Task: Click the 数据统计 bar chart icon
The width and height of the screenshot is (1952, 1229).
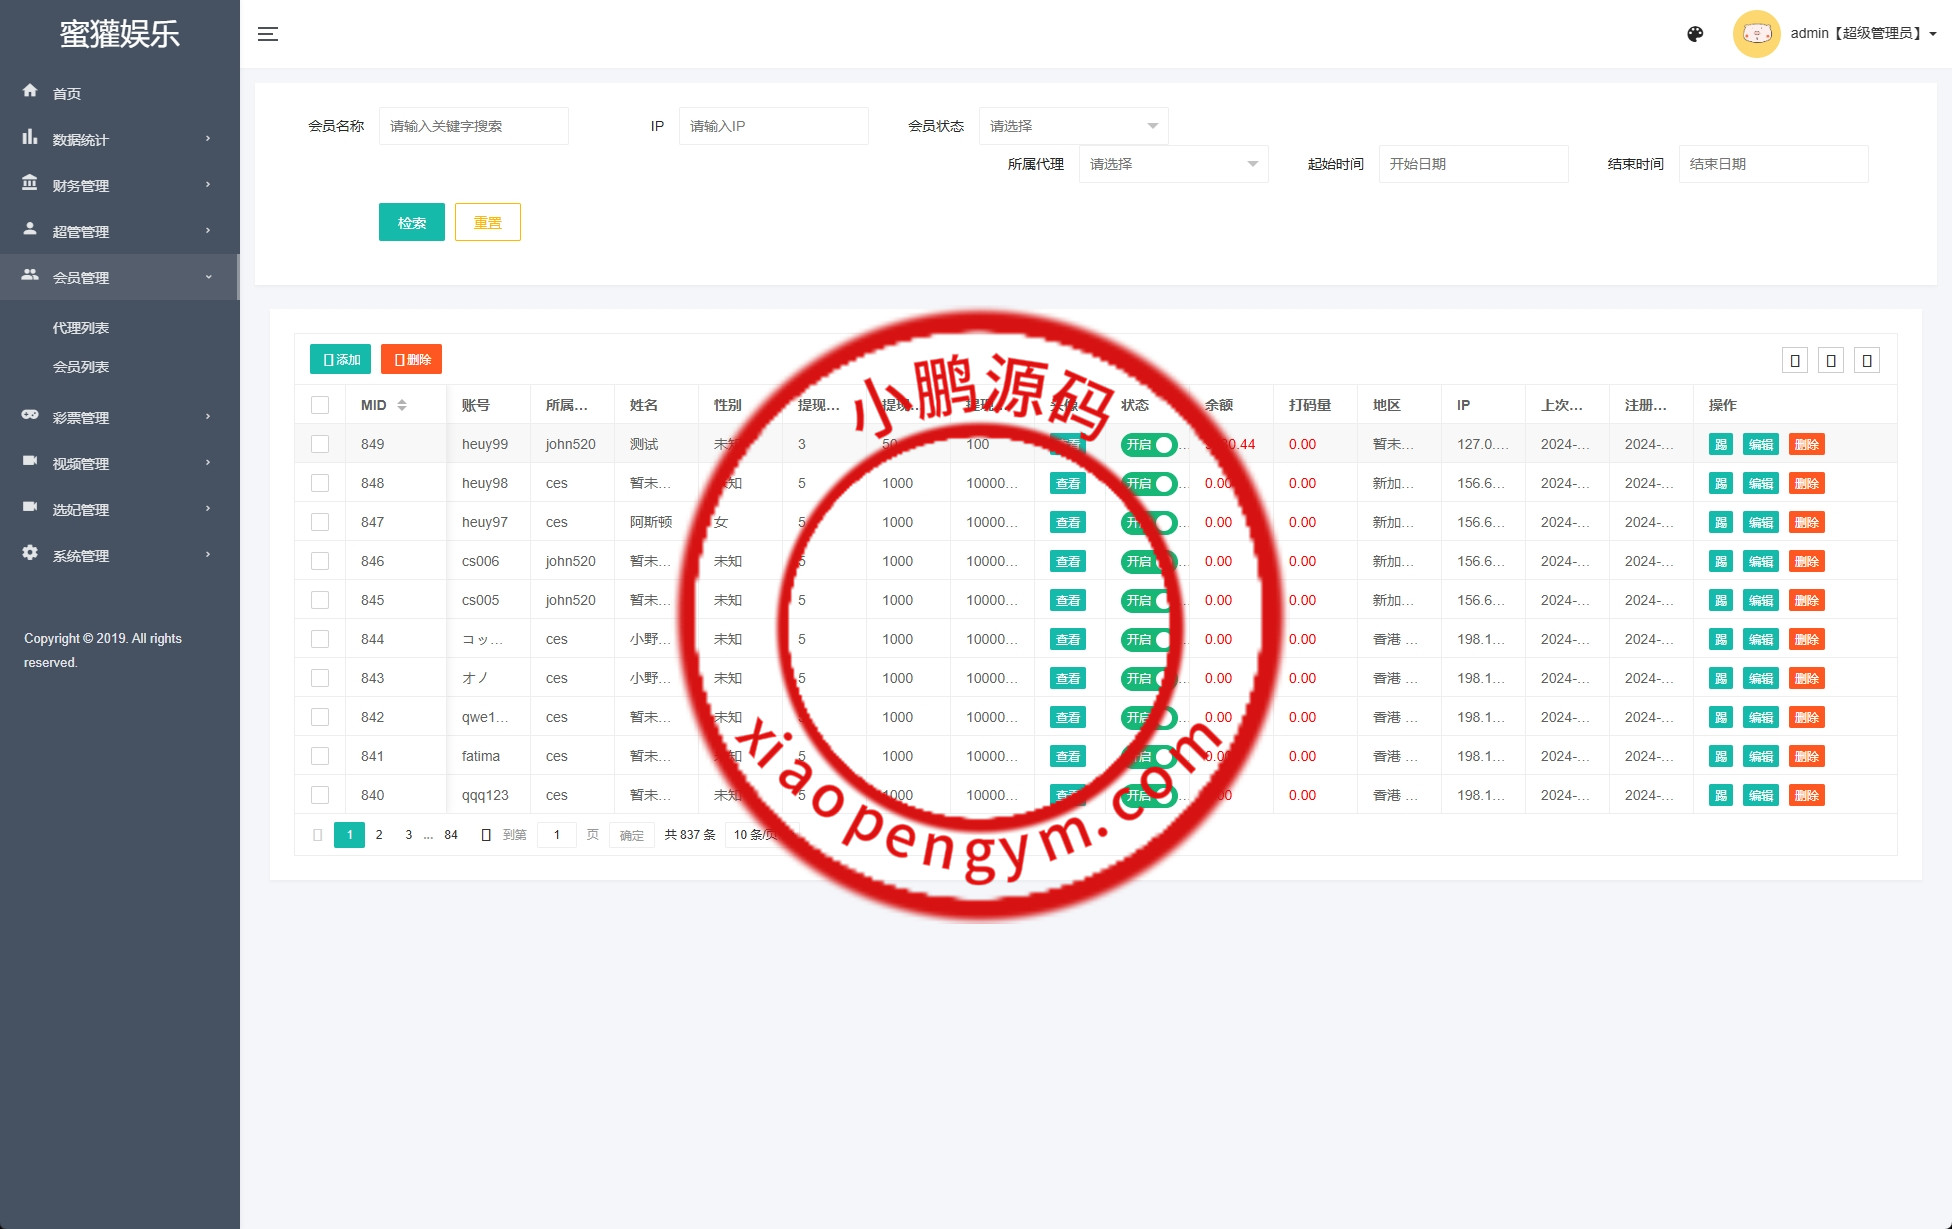Action: click(30, 137)
